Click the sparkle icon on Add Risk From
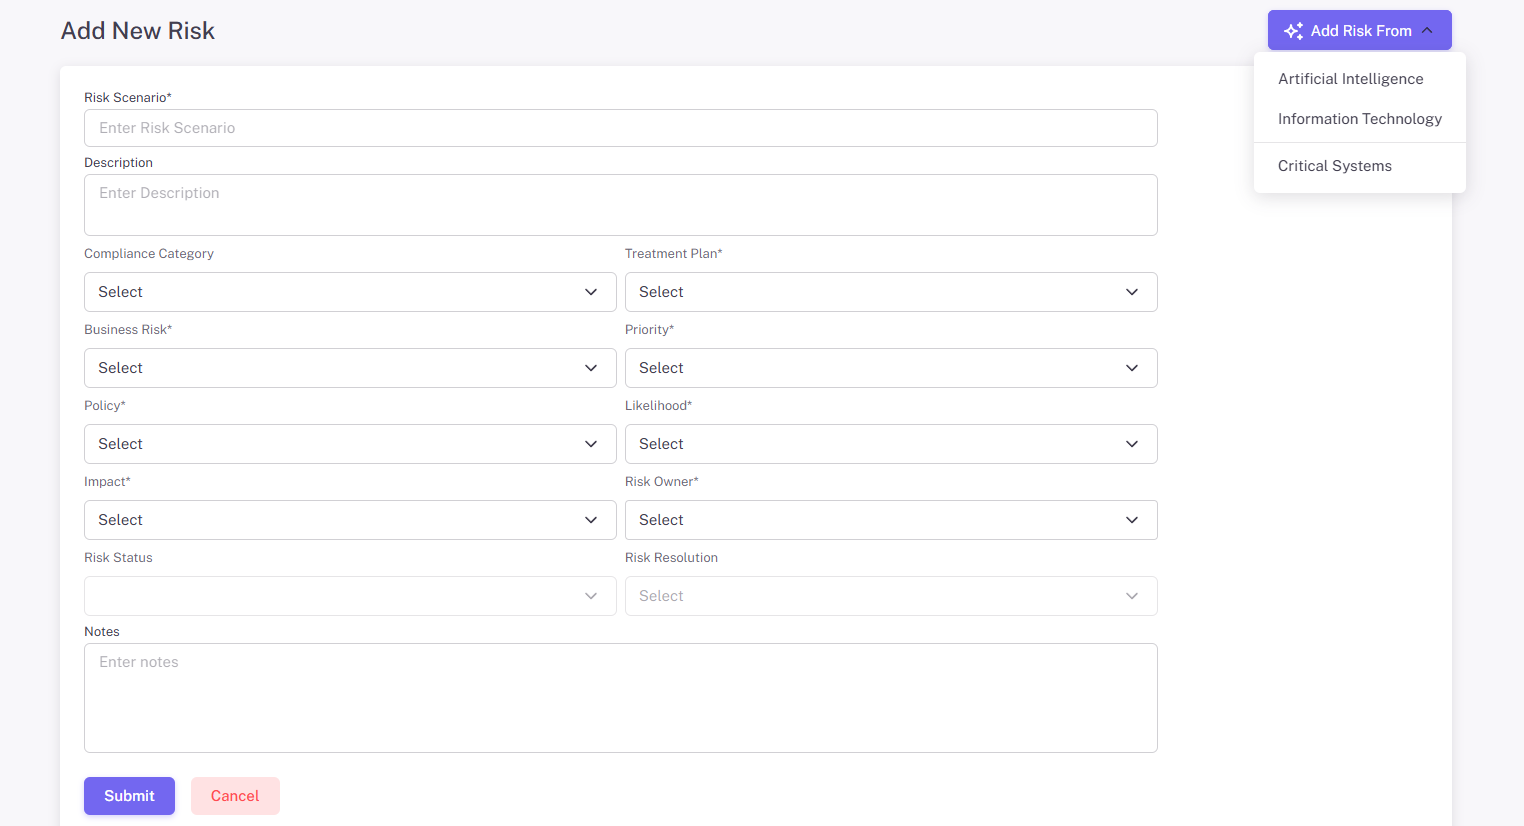This screenshot has height=826, width=1524. coord(1293,31)
